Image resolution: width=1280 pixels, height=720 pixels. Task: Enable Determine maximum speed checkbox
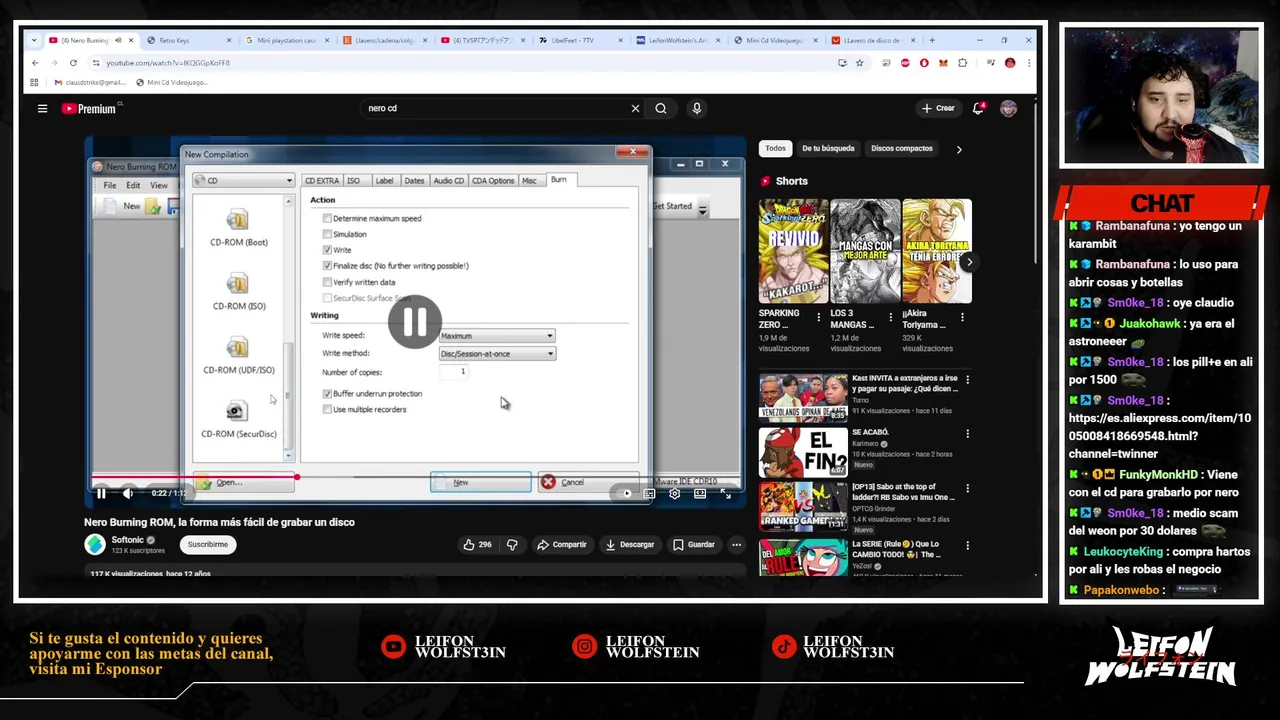327,218
